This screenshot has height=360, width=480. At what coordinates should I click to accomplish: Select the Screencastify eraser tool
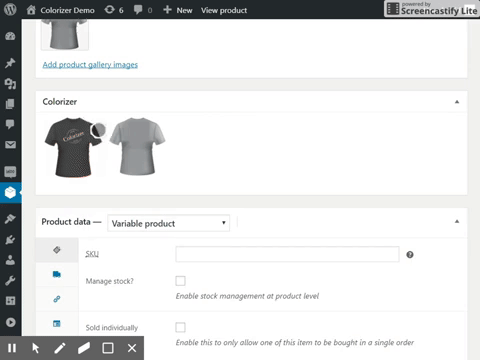point(84,348)
